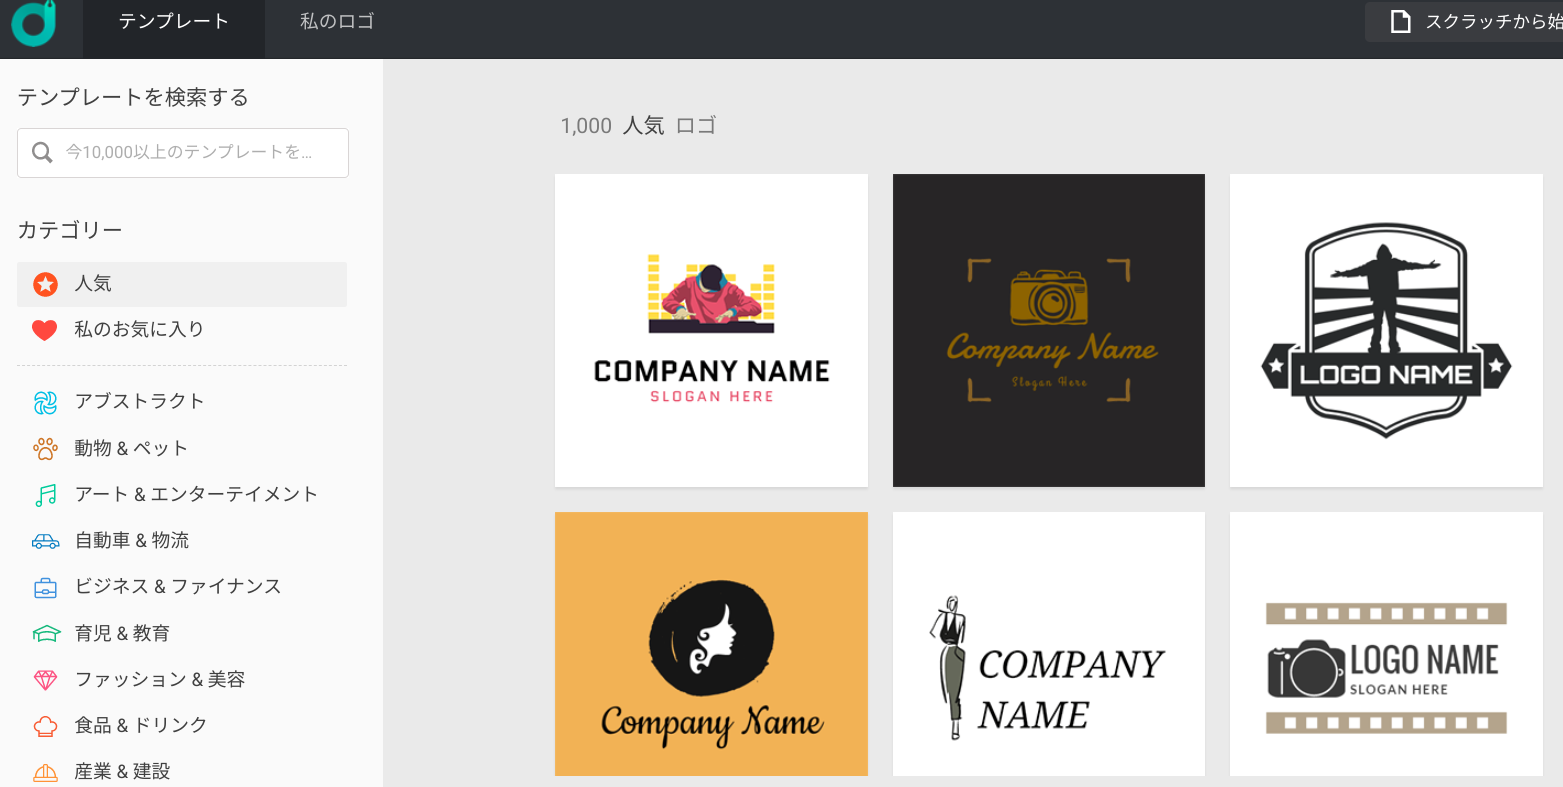Select the star icon for Popular category
This screenshot has width=1563, height=787.
[45, 284]
